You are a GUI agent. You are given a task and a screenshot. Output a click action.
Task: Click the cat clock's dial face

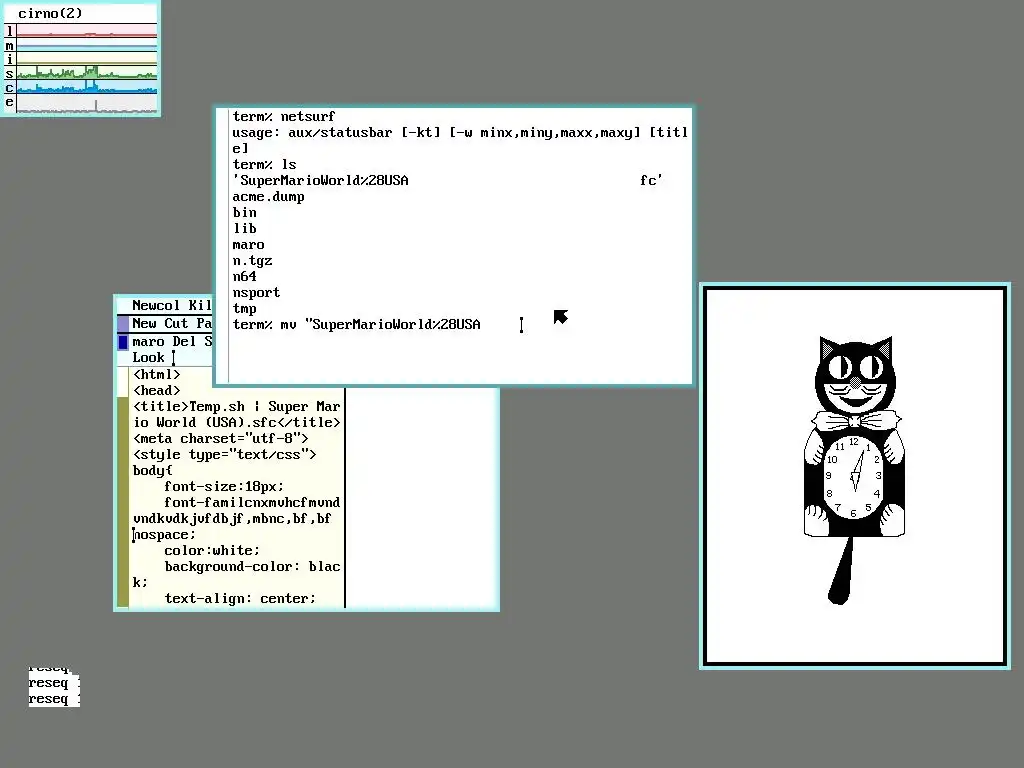[854, 477]
